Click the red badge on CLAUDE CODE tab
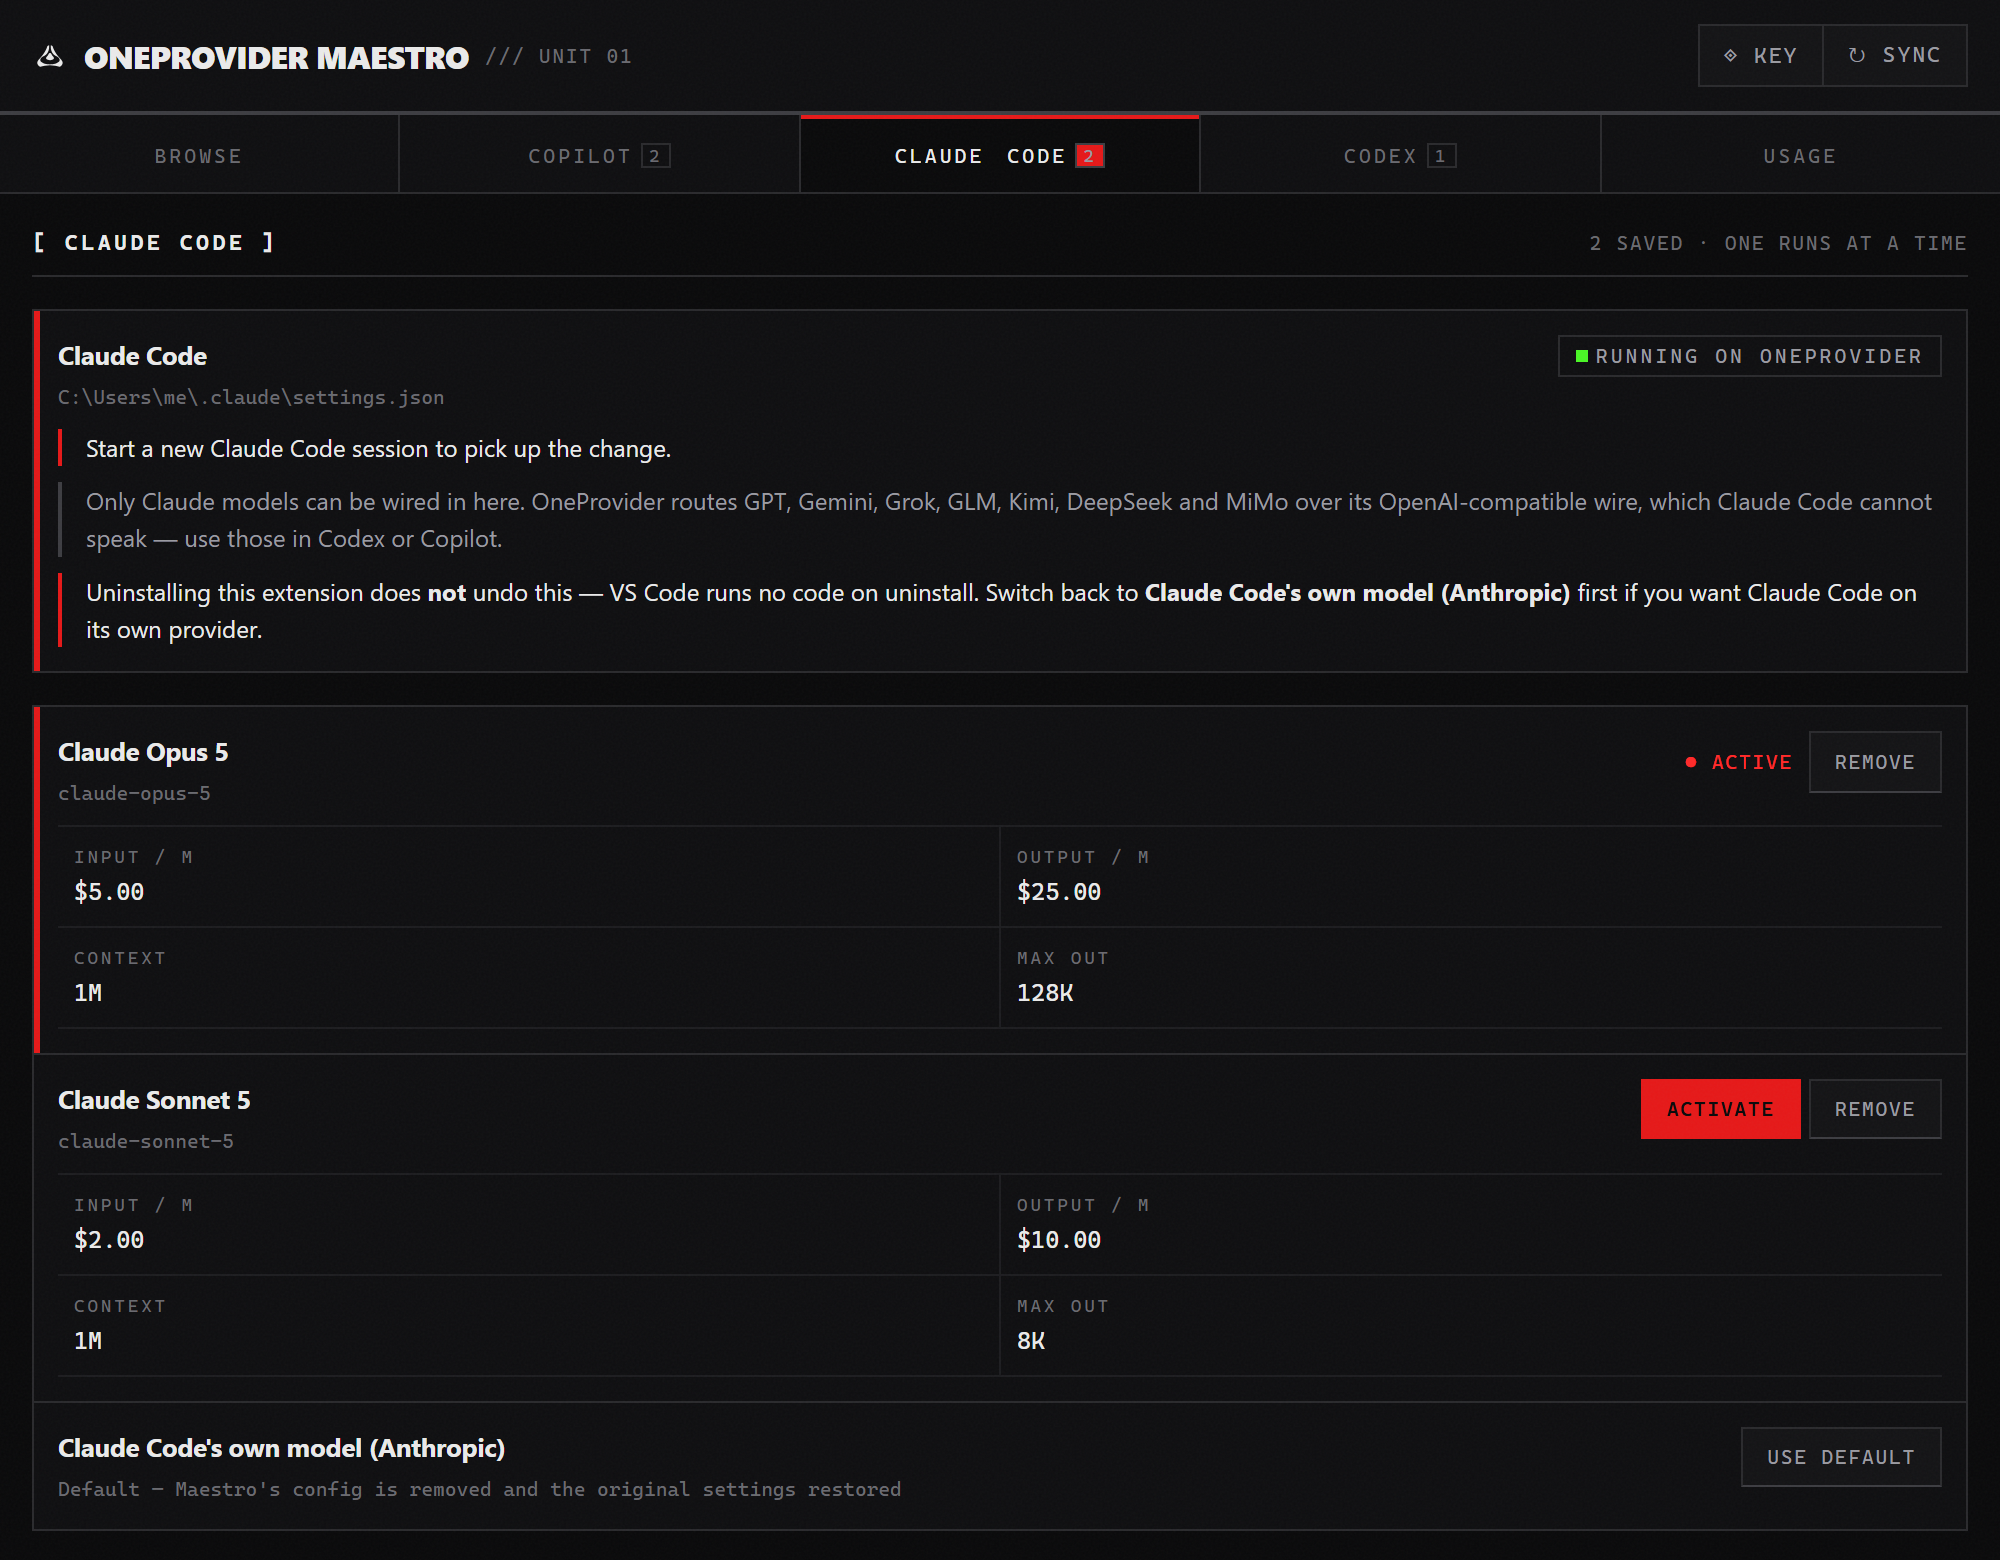The width and height of the screenshot is (2000, 1560). (x=1090, y=156)
